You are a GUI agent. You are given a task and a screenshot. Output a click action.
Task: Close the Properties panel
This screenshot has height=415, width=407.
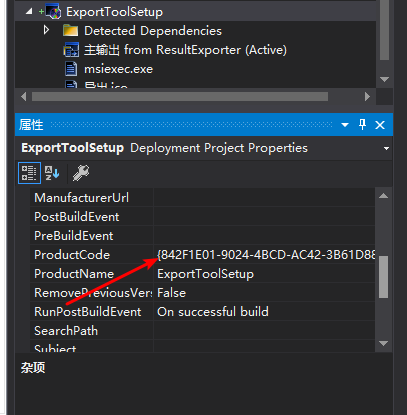tap(380, 125)
